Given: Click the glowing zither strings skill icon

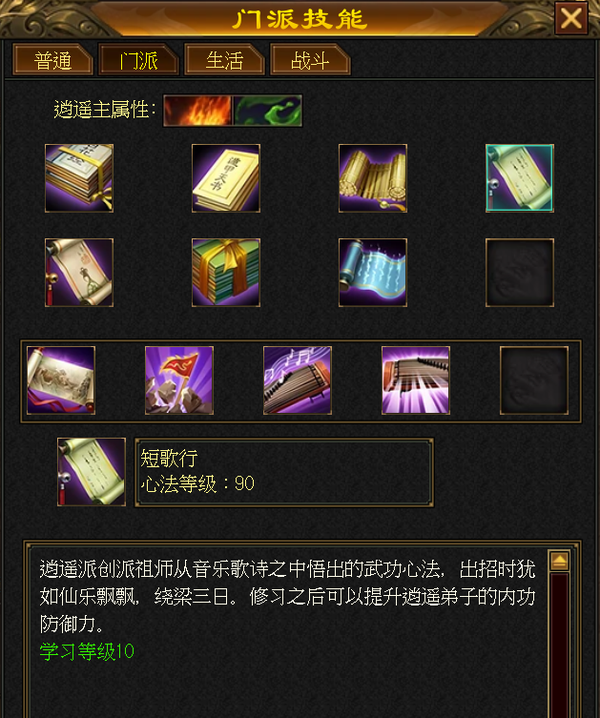Looking at the screenshot, I should (415, 381).
